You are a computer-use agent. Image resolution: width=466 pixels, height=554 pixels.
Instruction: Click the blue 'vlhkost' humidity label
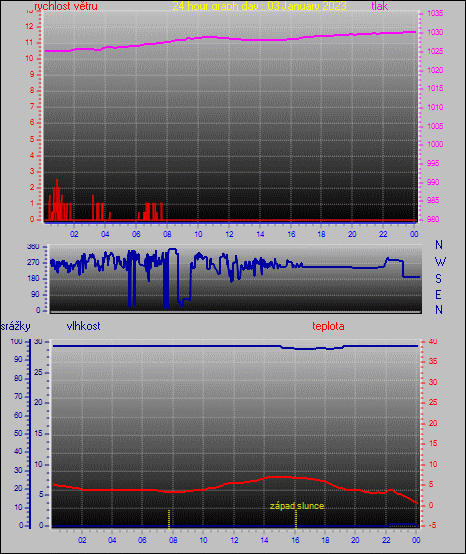point(83,326)
